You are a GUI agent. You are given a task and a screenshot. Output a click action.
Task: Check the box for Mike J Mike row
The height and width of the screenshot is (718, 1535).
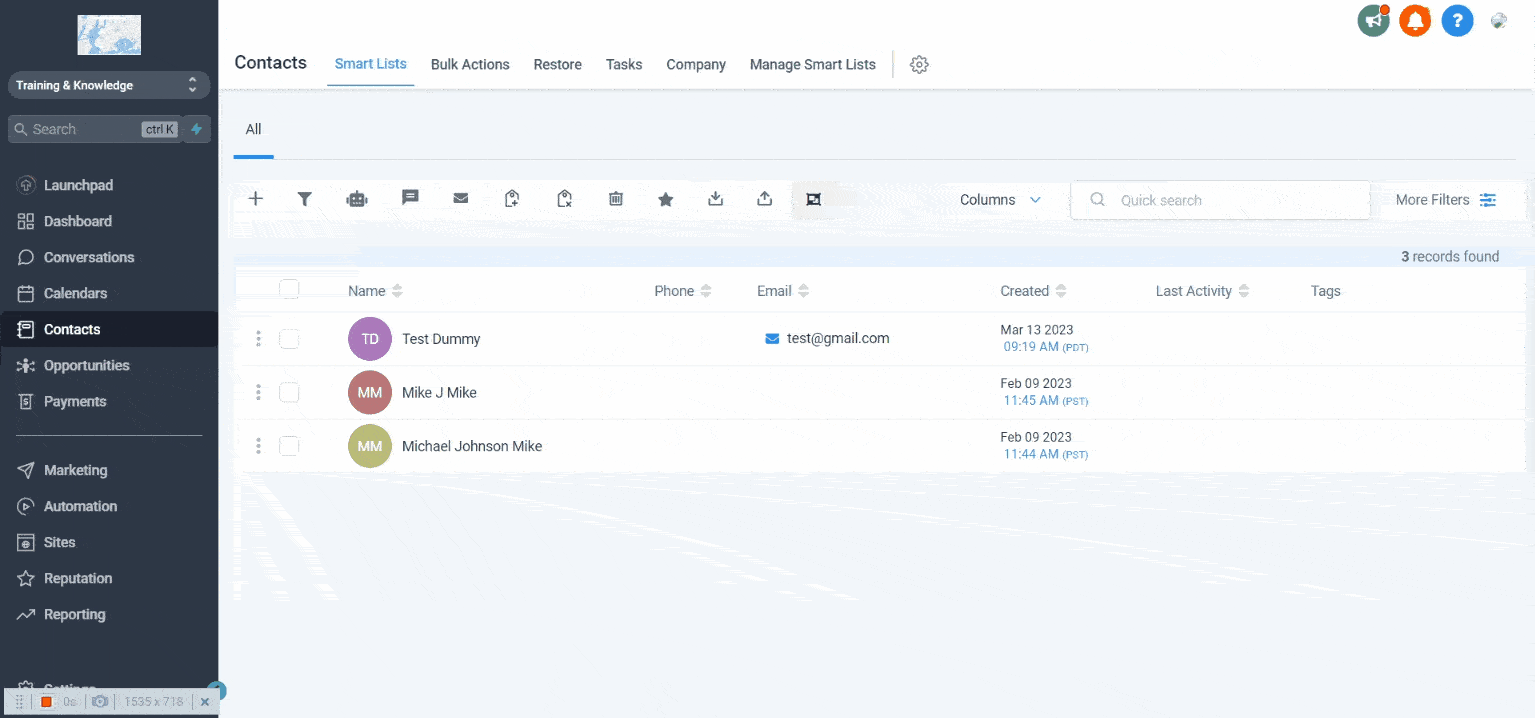(x=289, y=393)
